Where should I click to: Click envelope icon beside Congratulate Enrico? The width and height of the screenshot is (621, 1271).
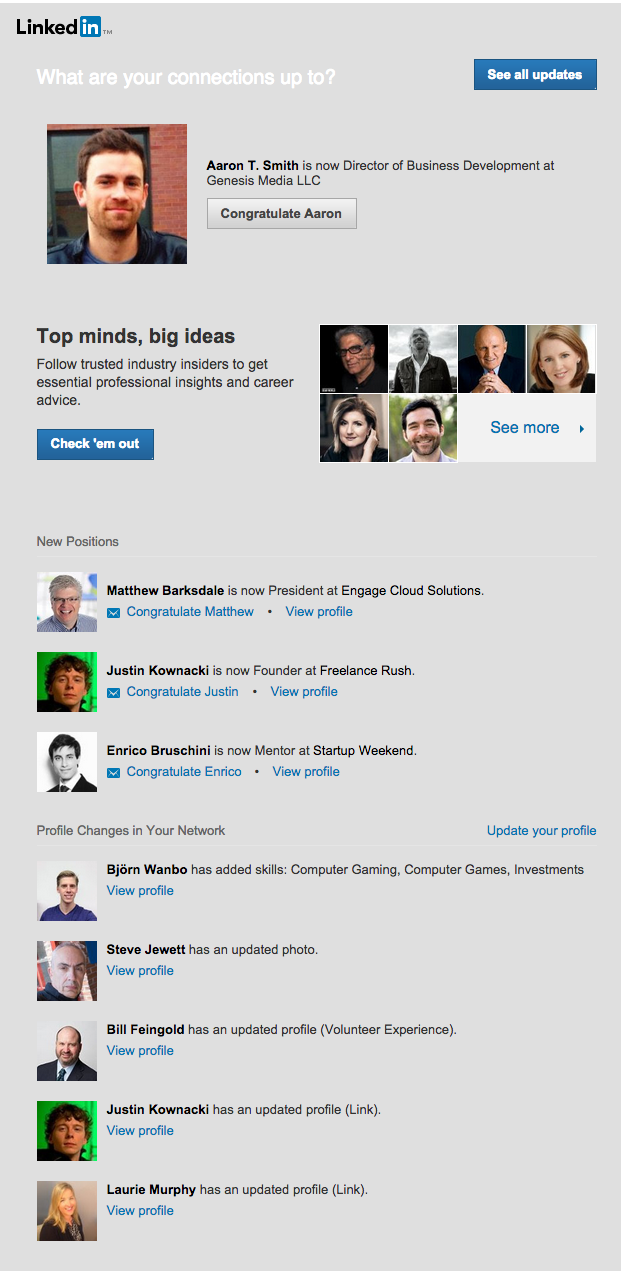tap(114, 772)
